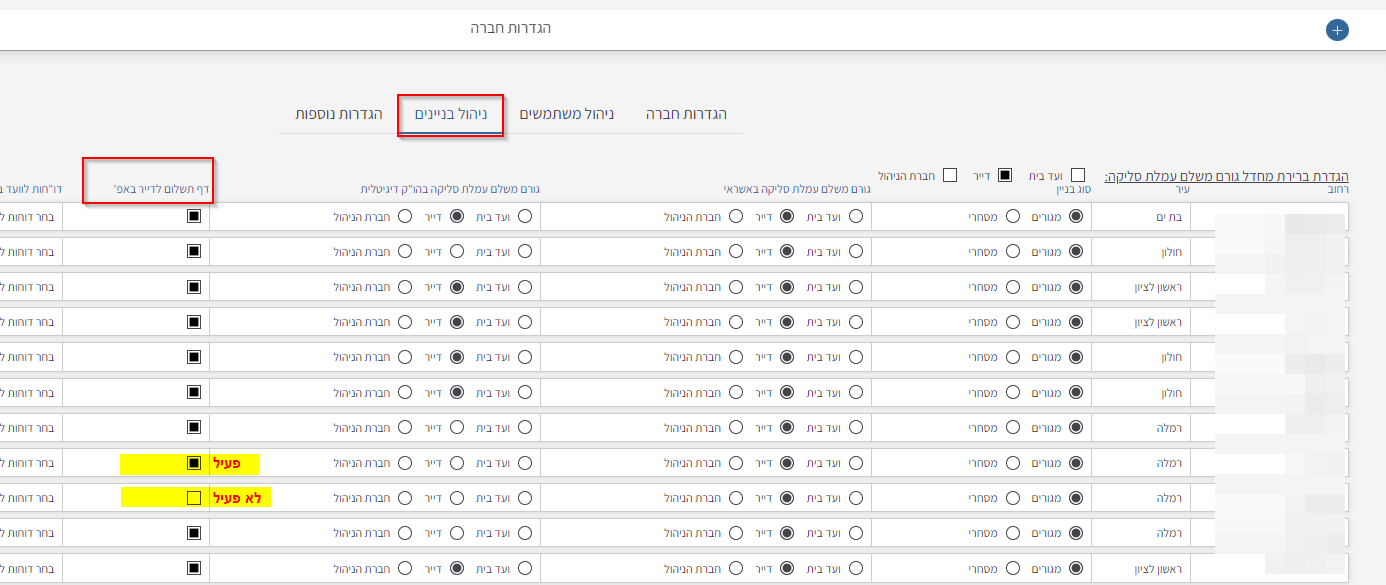This screenshot has height=585, width=1386.
Task: Pick חברת הניהול digital debit payer in בת ים row
Action: [405, 216]
